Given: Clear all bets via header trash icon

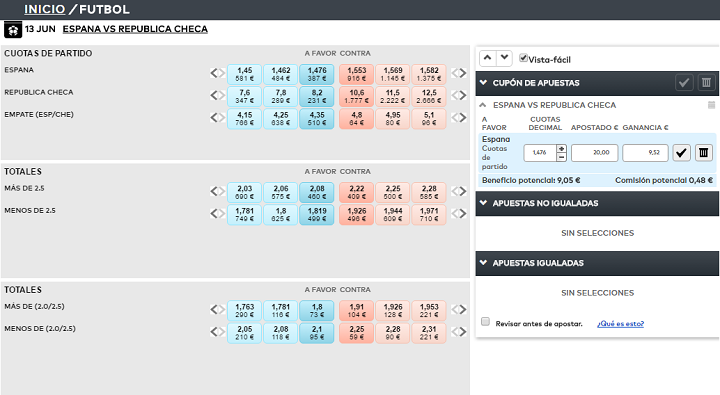Looking at the screenshot, I should (x=706, y=83).
